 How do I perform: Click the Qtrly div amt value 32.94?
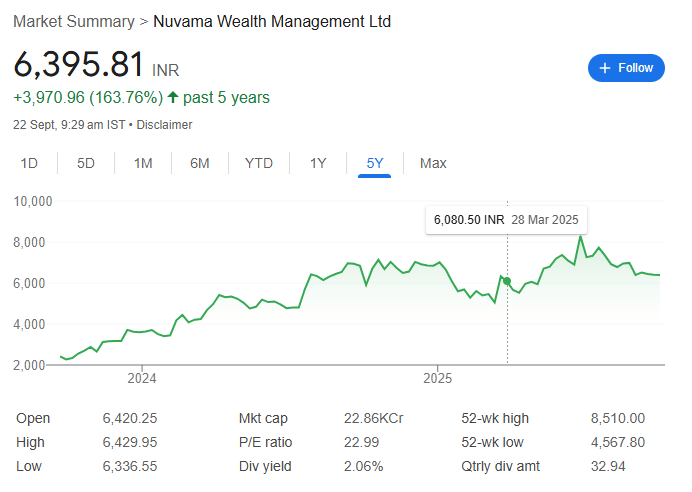[x=608, y=466]
